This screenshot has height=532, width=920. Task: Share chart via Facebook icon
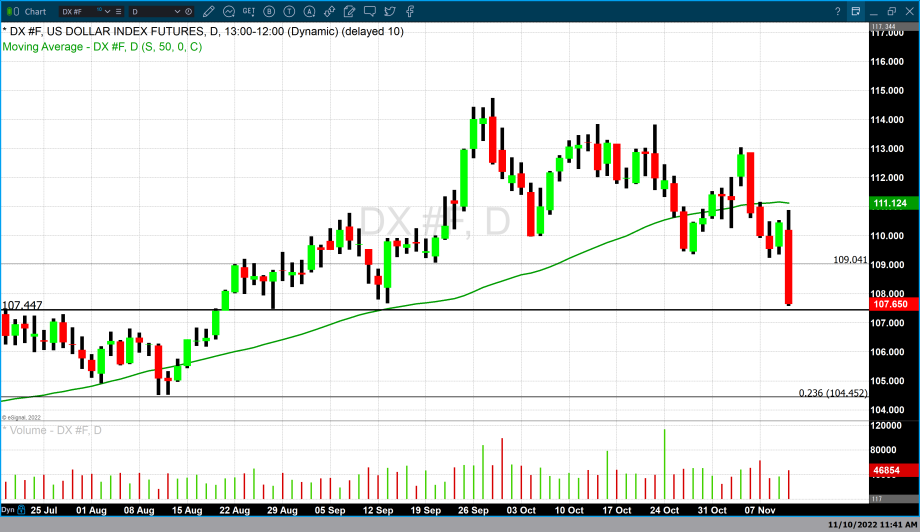pyautogui.click(x=409, y=11)
